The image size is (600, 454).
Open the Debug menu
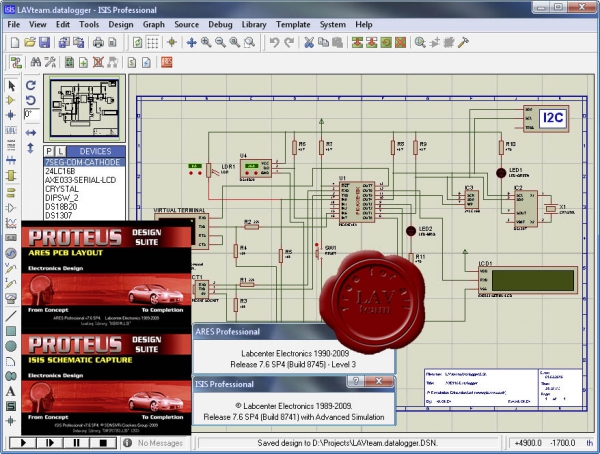220,24
